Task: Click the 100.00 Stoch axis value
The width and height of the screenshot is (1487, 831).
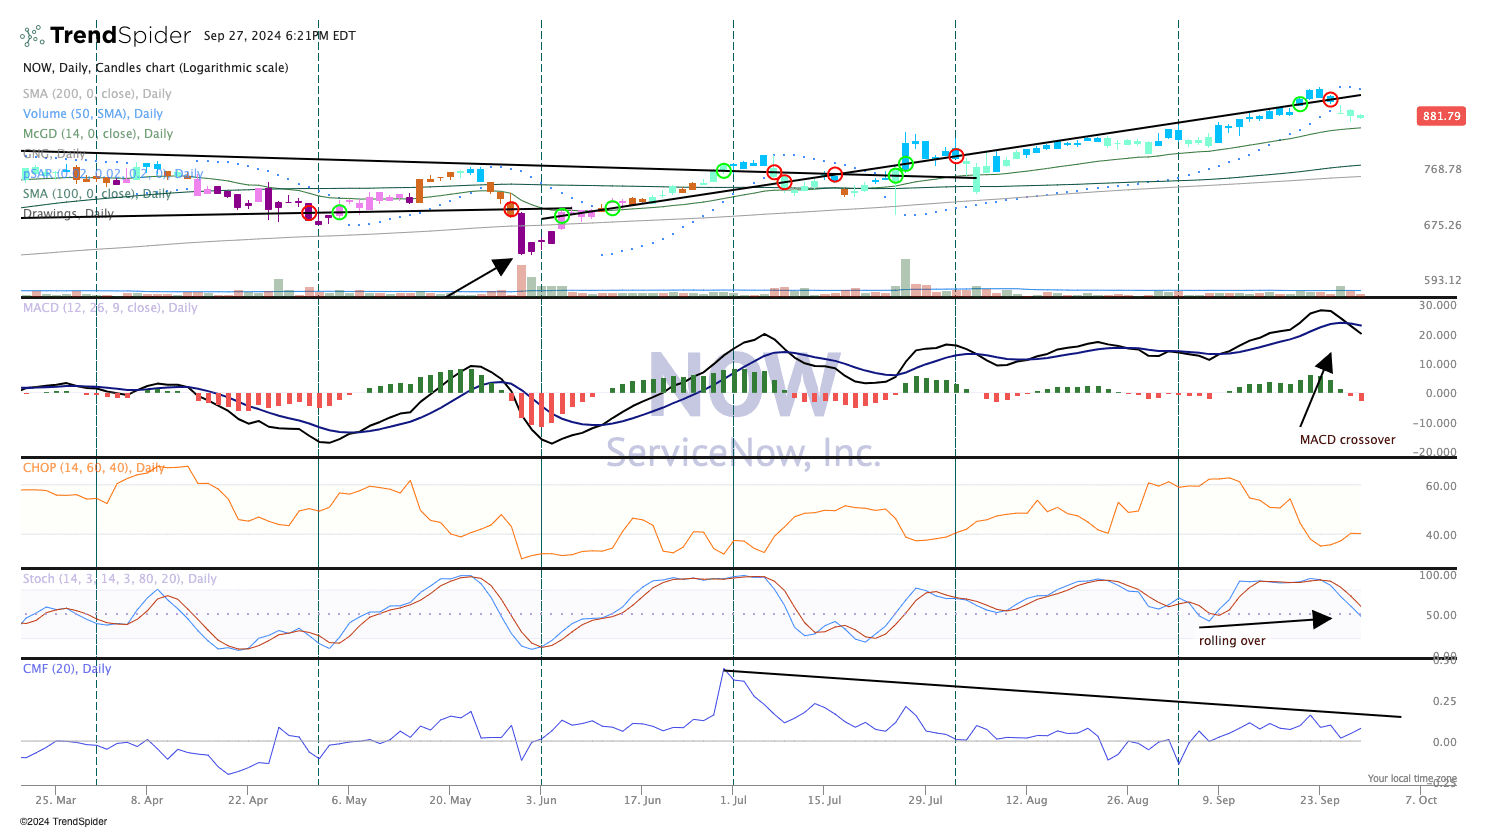Action: click(x=1438, y=576)
